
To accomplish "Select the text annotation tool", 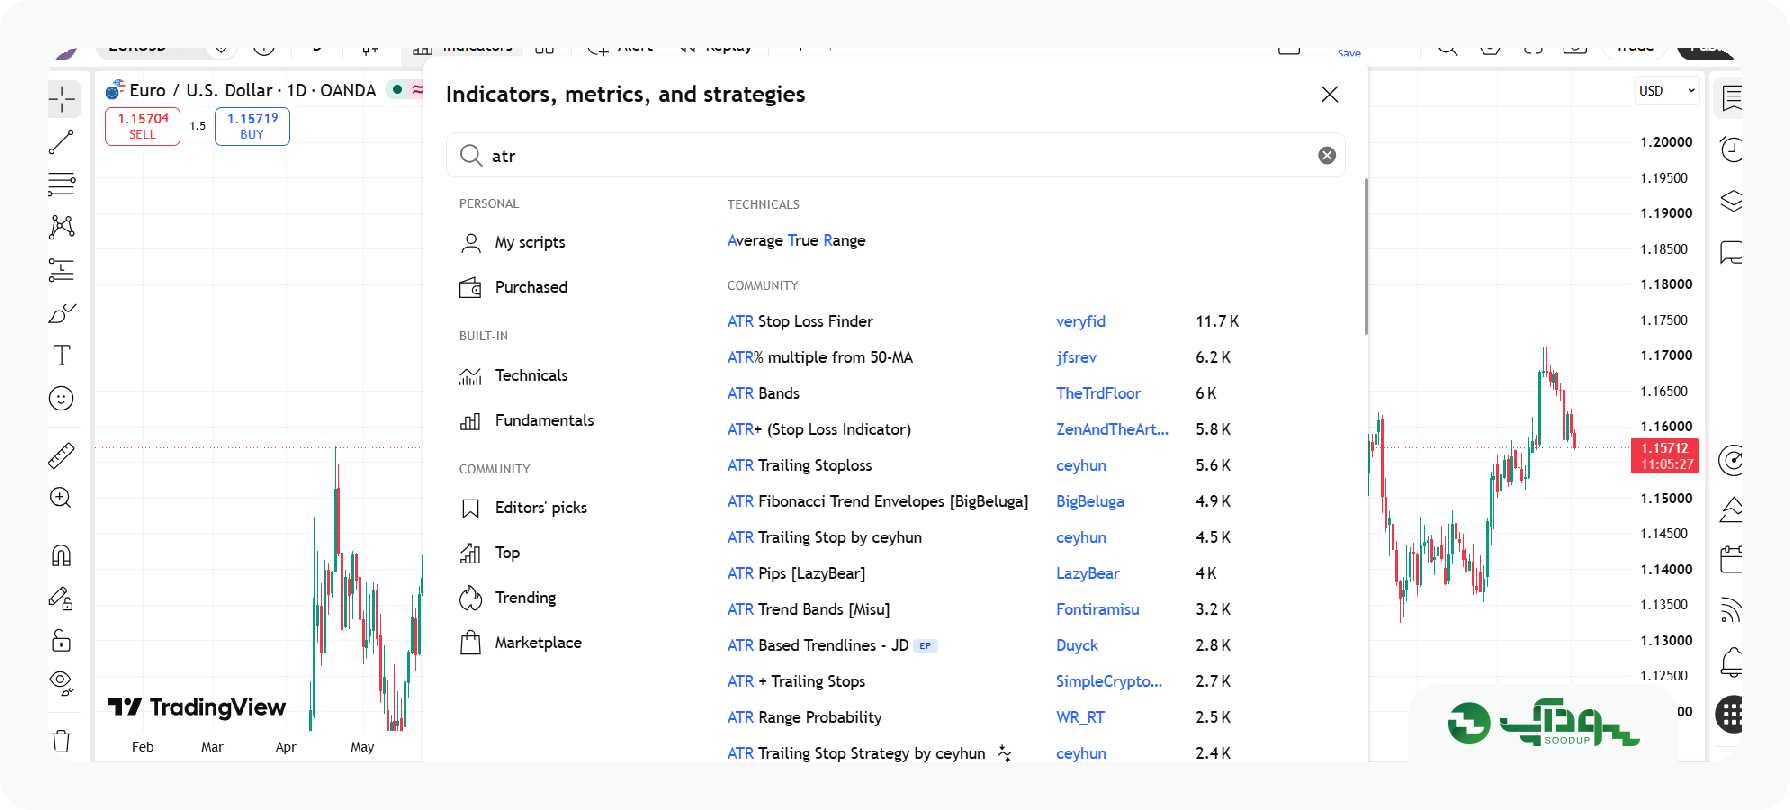I will coord(62,355).
